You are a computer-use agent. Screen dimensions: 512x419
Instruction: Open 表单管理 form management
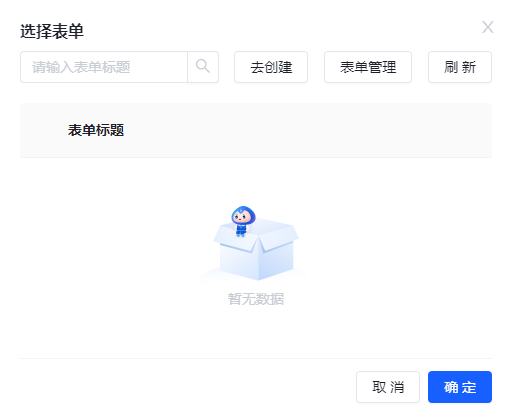pos(368,67)
